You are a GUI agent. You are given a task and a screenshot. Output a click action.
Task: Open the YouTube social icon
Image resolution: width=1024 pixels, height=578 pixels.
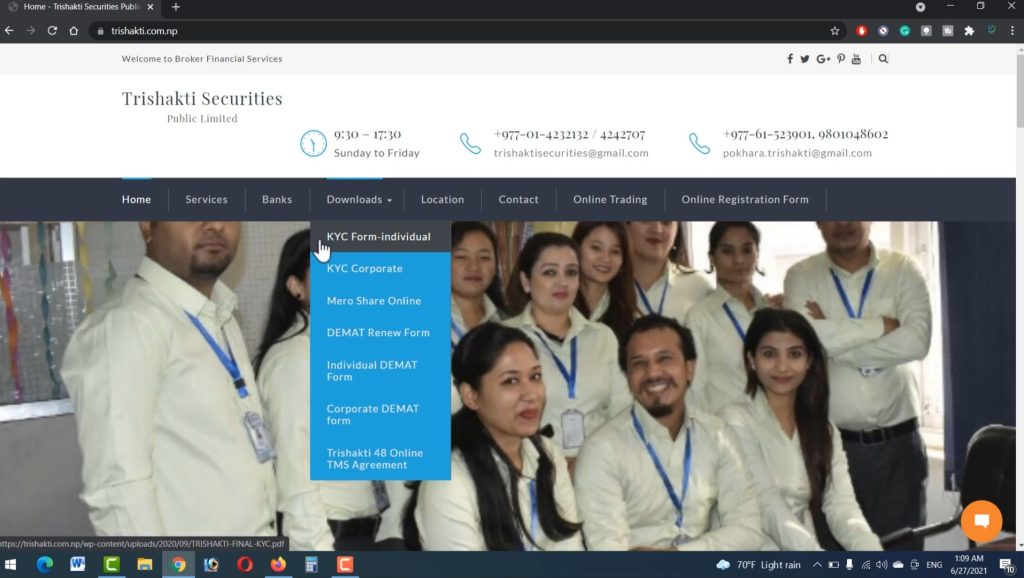click(x=856, y=59)
